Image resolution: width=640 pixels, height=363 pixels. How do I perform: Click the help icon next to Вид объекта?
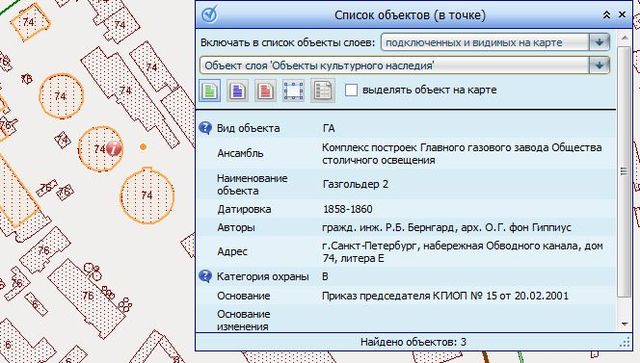point(205,128)
